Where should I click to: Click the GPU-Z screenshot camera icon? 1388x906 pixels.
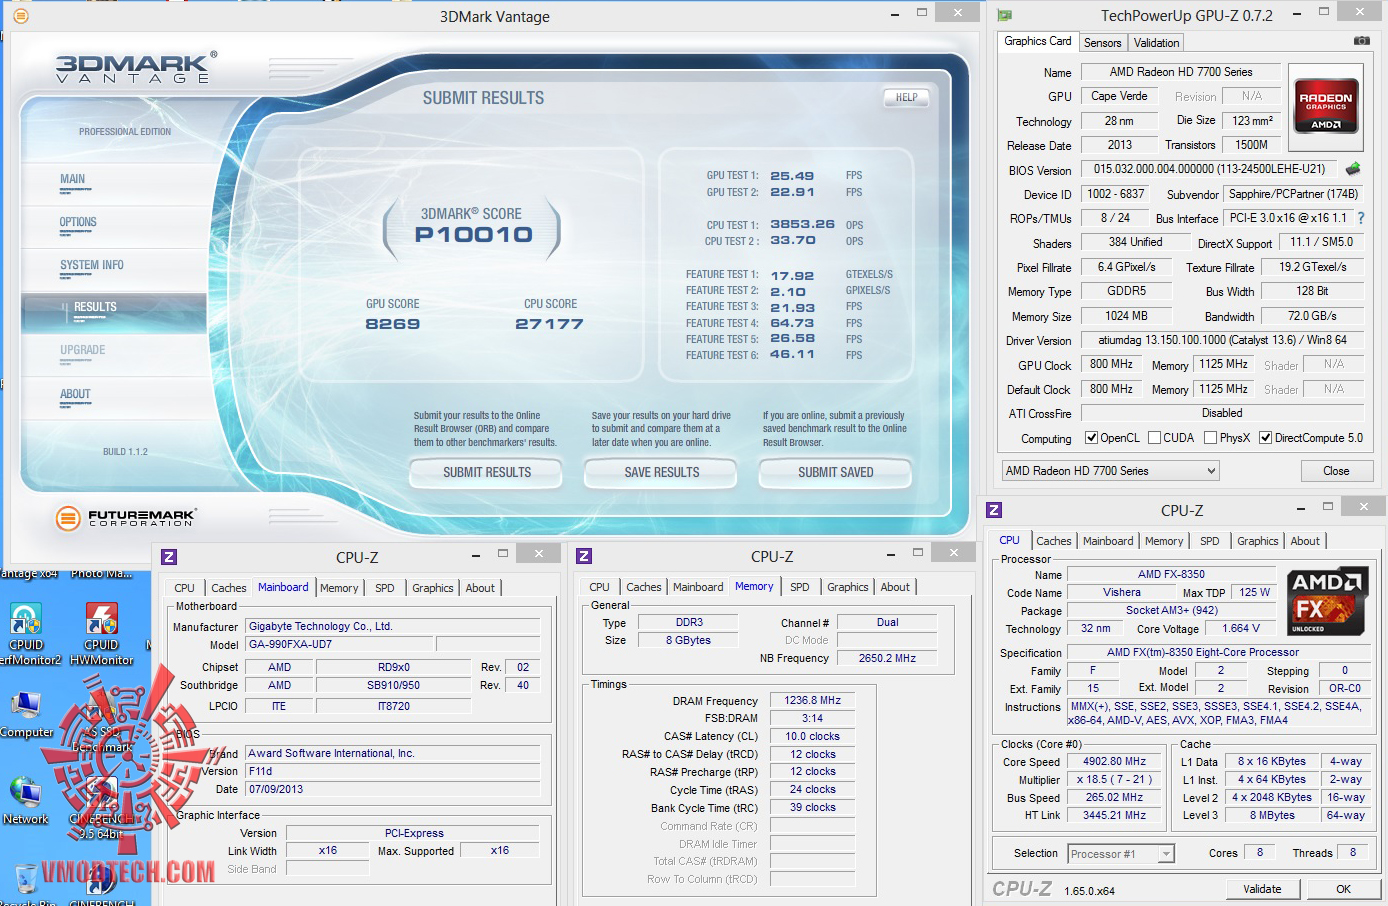coord(1361,41)
